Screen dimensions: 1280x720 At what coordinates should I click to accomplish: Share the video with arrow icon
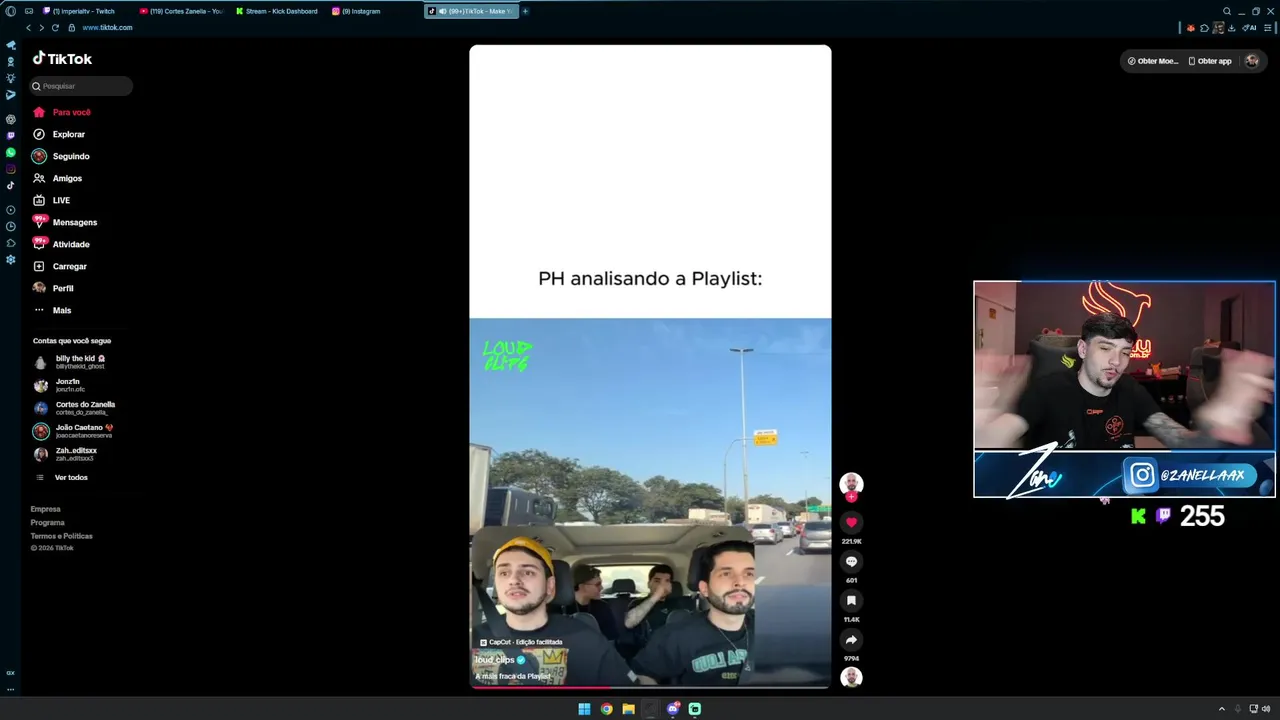851,639
